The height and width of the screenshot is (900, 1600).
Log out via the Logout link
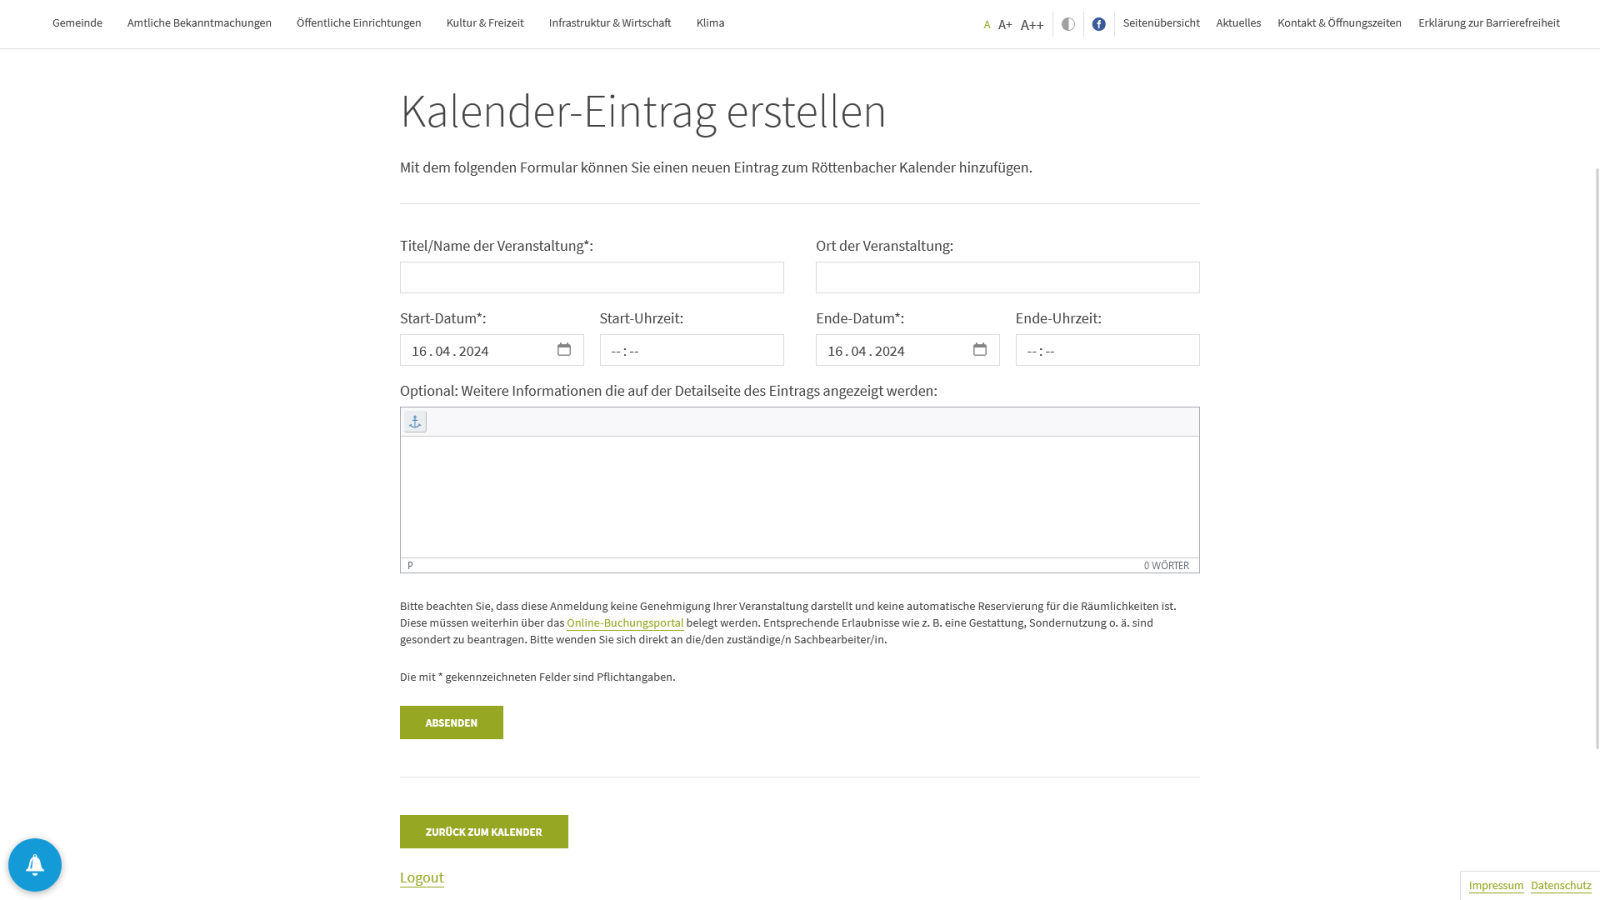(421, 877)
